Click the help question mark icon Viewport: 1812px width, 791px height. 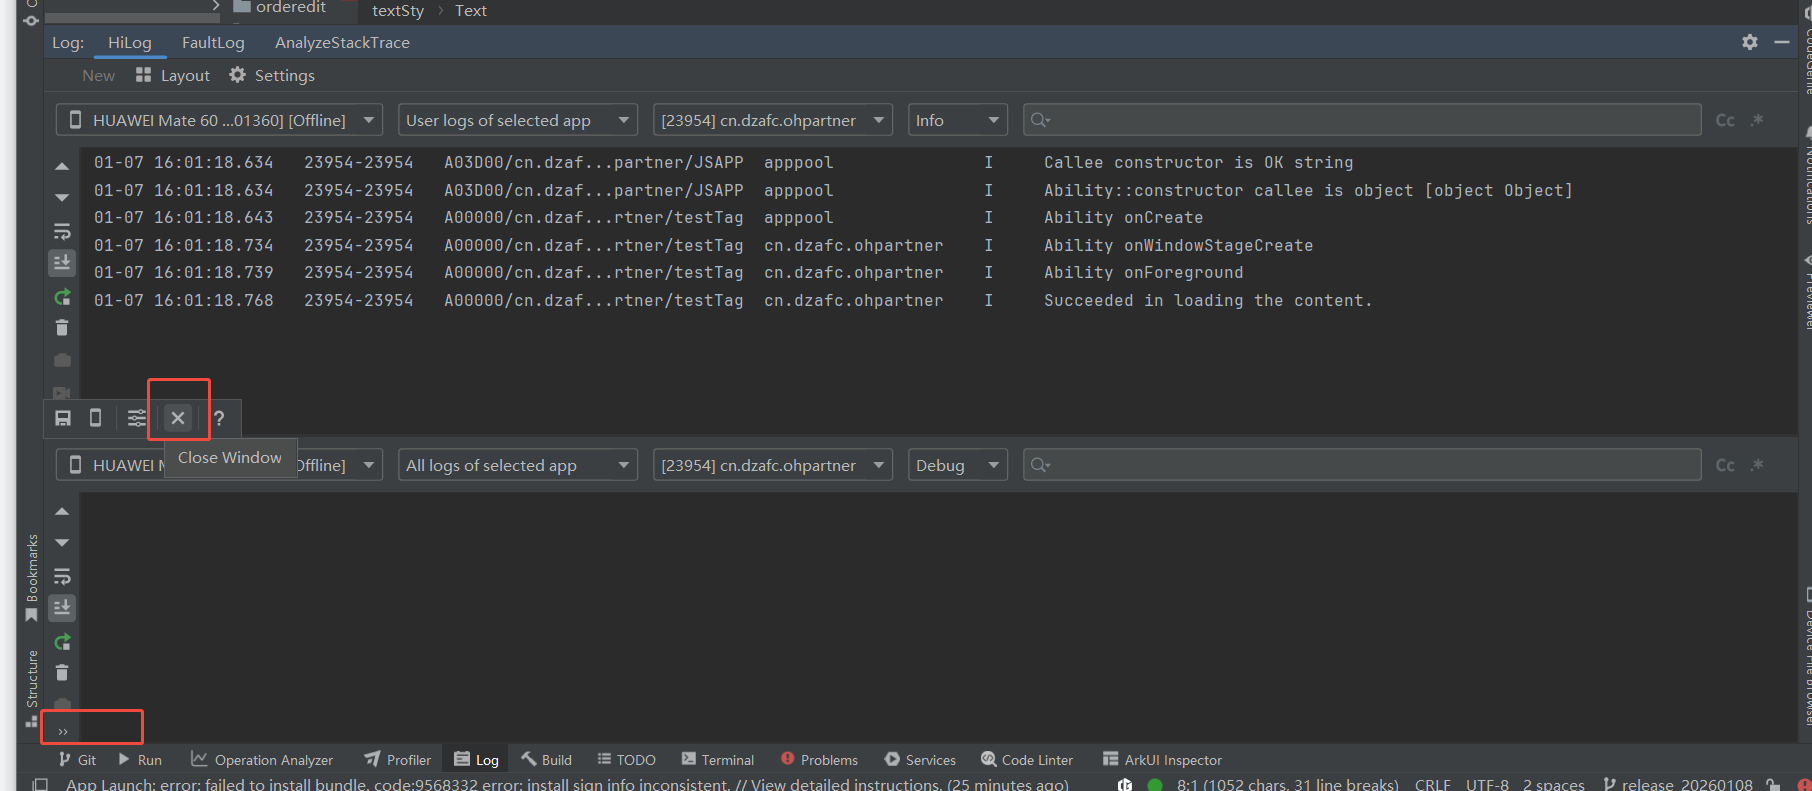pos(219,418)
